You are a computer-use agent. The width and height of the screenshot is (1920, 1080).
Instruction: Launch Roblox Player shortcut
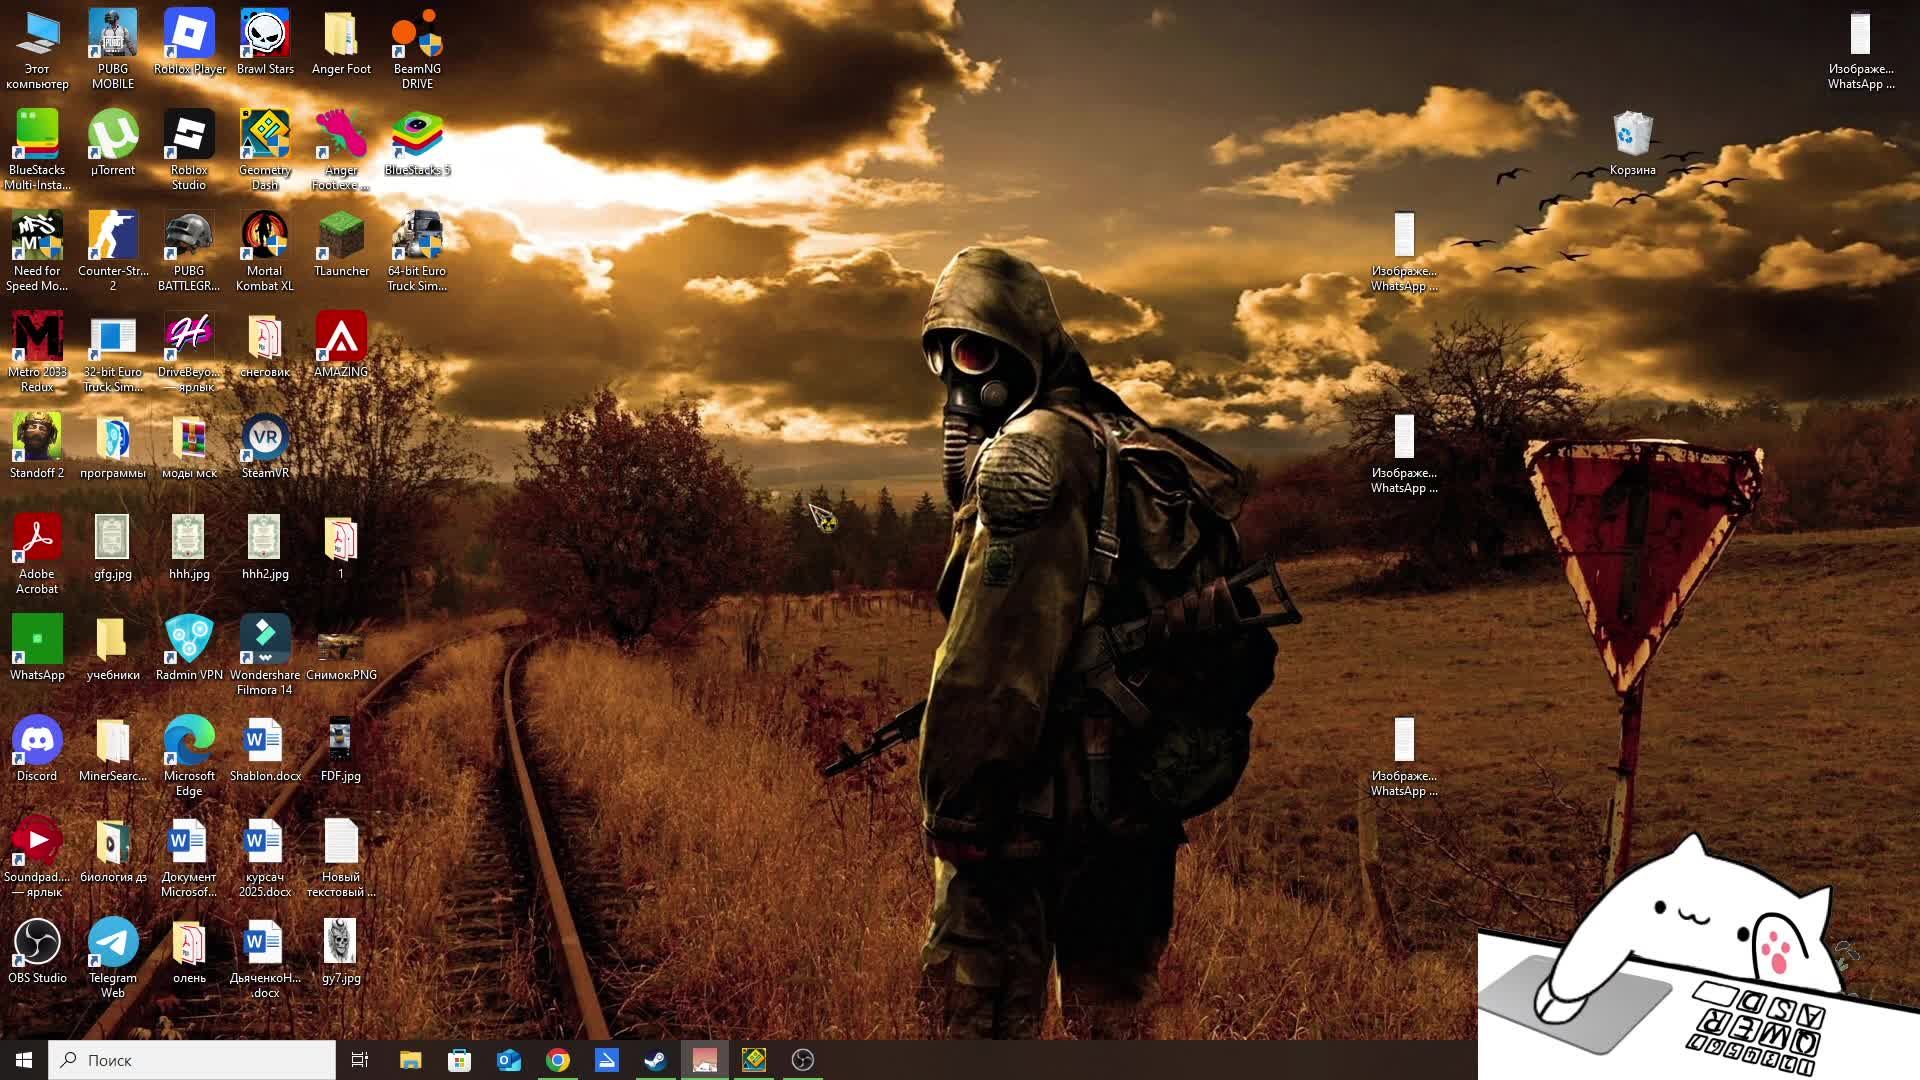pos(189,42)
